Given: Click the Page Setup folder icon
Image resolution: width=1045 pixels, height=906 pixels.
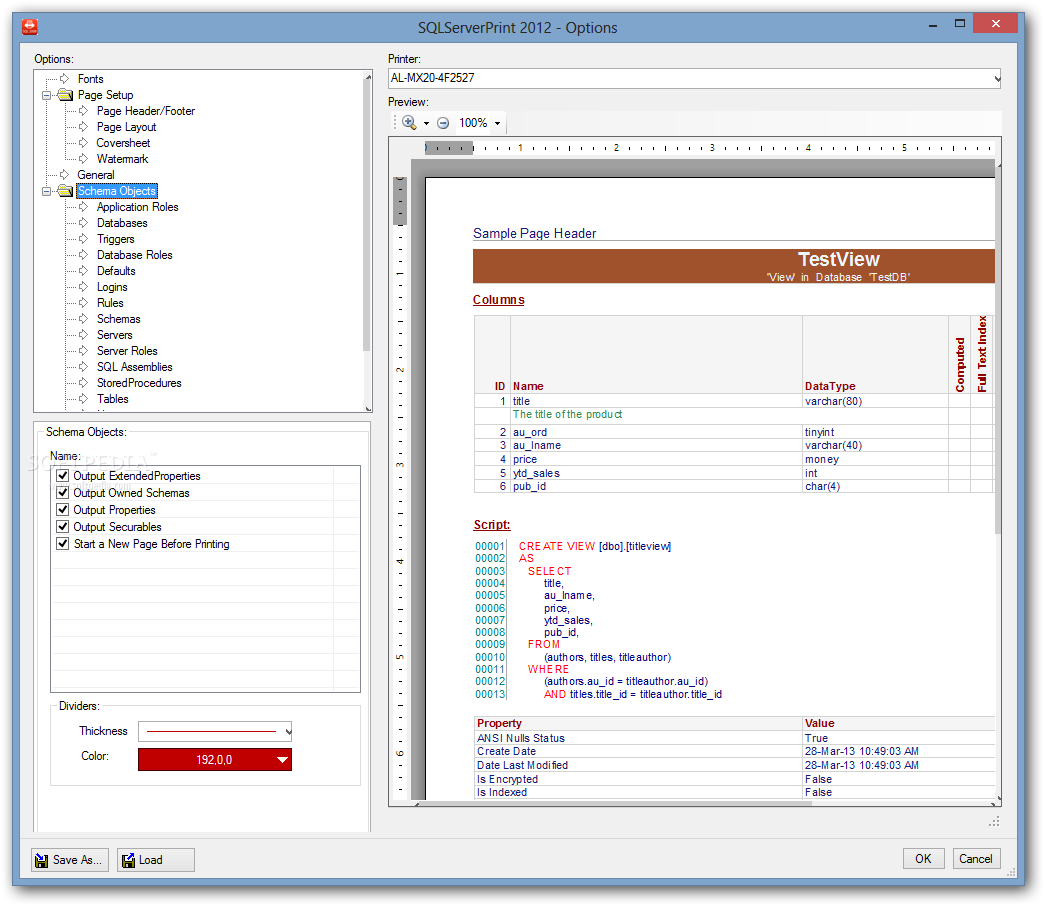Looking at the screenshot, I should 65,95.
